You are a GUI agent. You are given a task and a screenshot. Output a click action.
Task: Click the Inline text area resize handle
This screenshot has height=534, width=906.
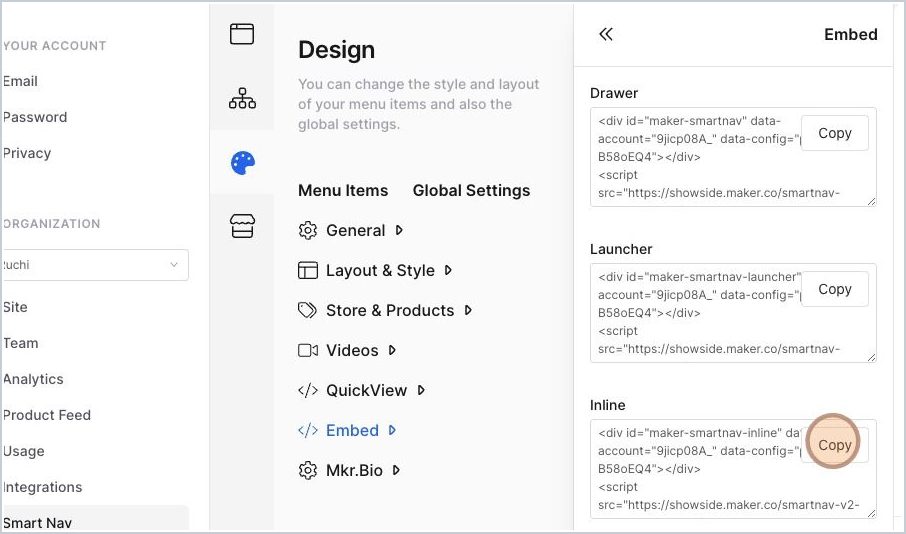coord(871,513)
